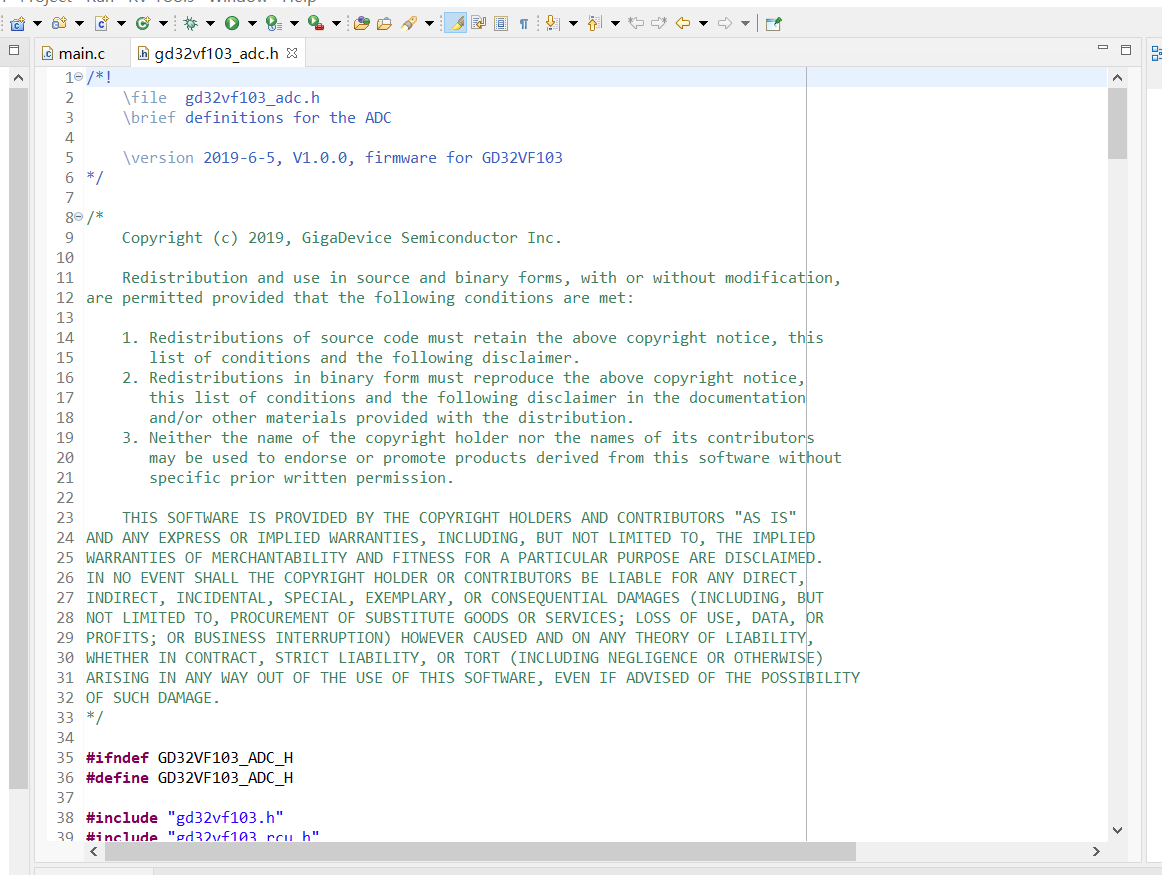The width and height of the screenshot is (1162, 875).
Task: Go to Previous Annotation
Action: click(594, 24)
